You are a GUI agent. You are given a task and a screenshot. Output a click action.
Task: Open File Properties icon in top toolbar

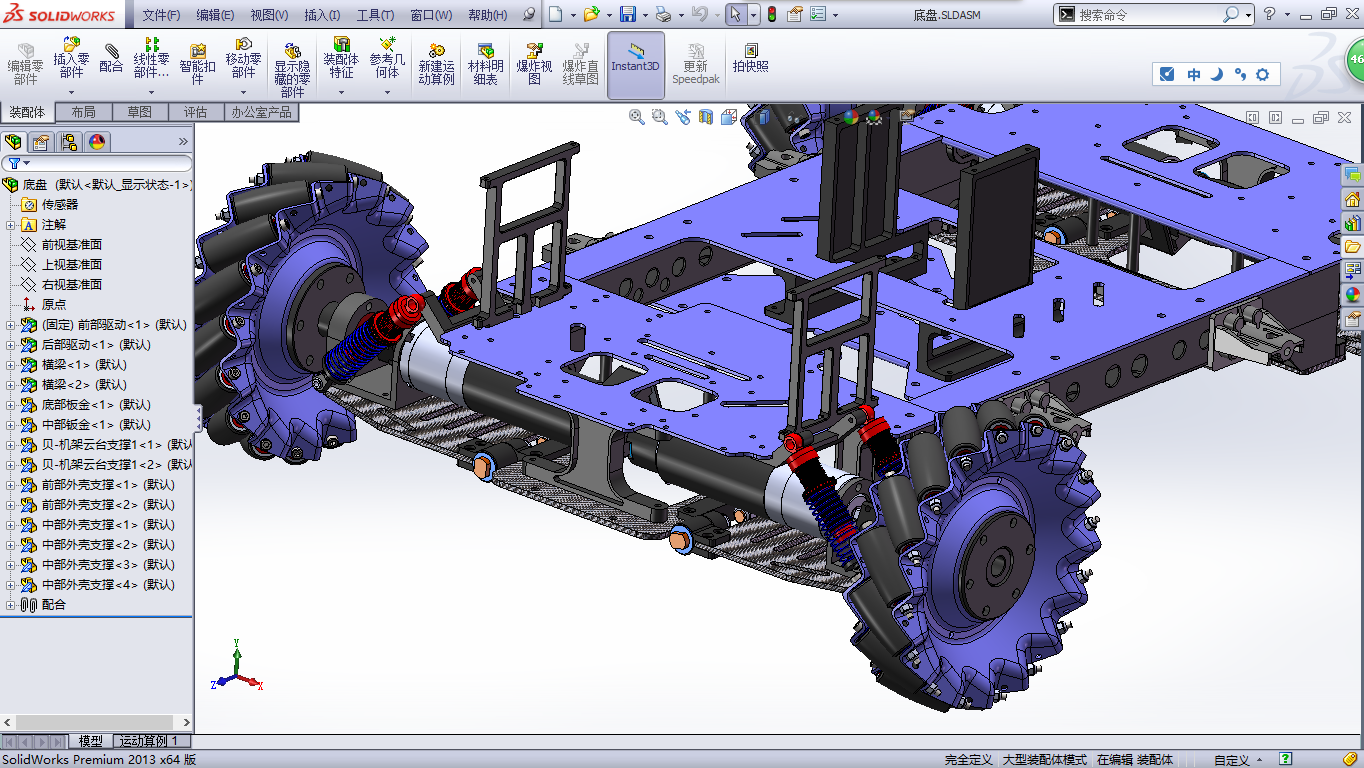click(795, 14)
